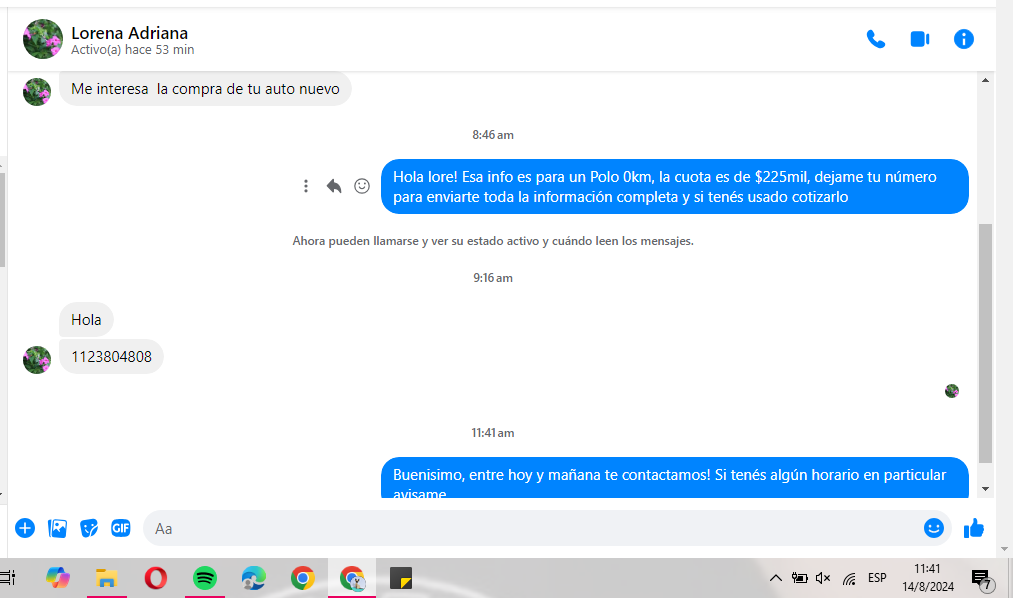
Task: Open Microsoft Edge from the taskbar
Action: pos(254,578)
